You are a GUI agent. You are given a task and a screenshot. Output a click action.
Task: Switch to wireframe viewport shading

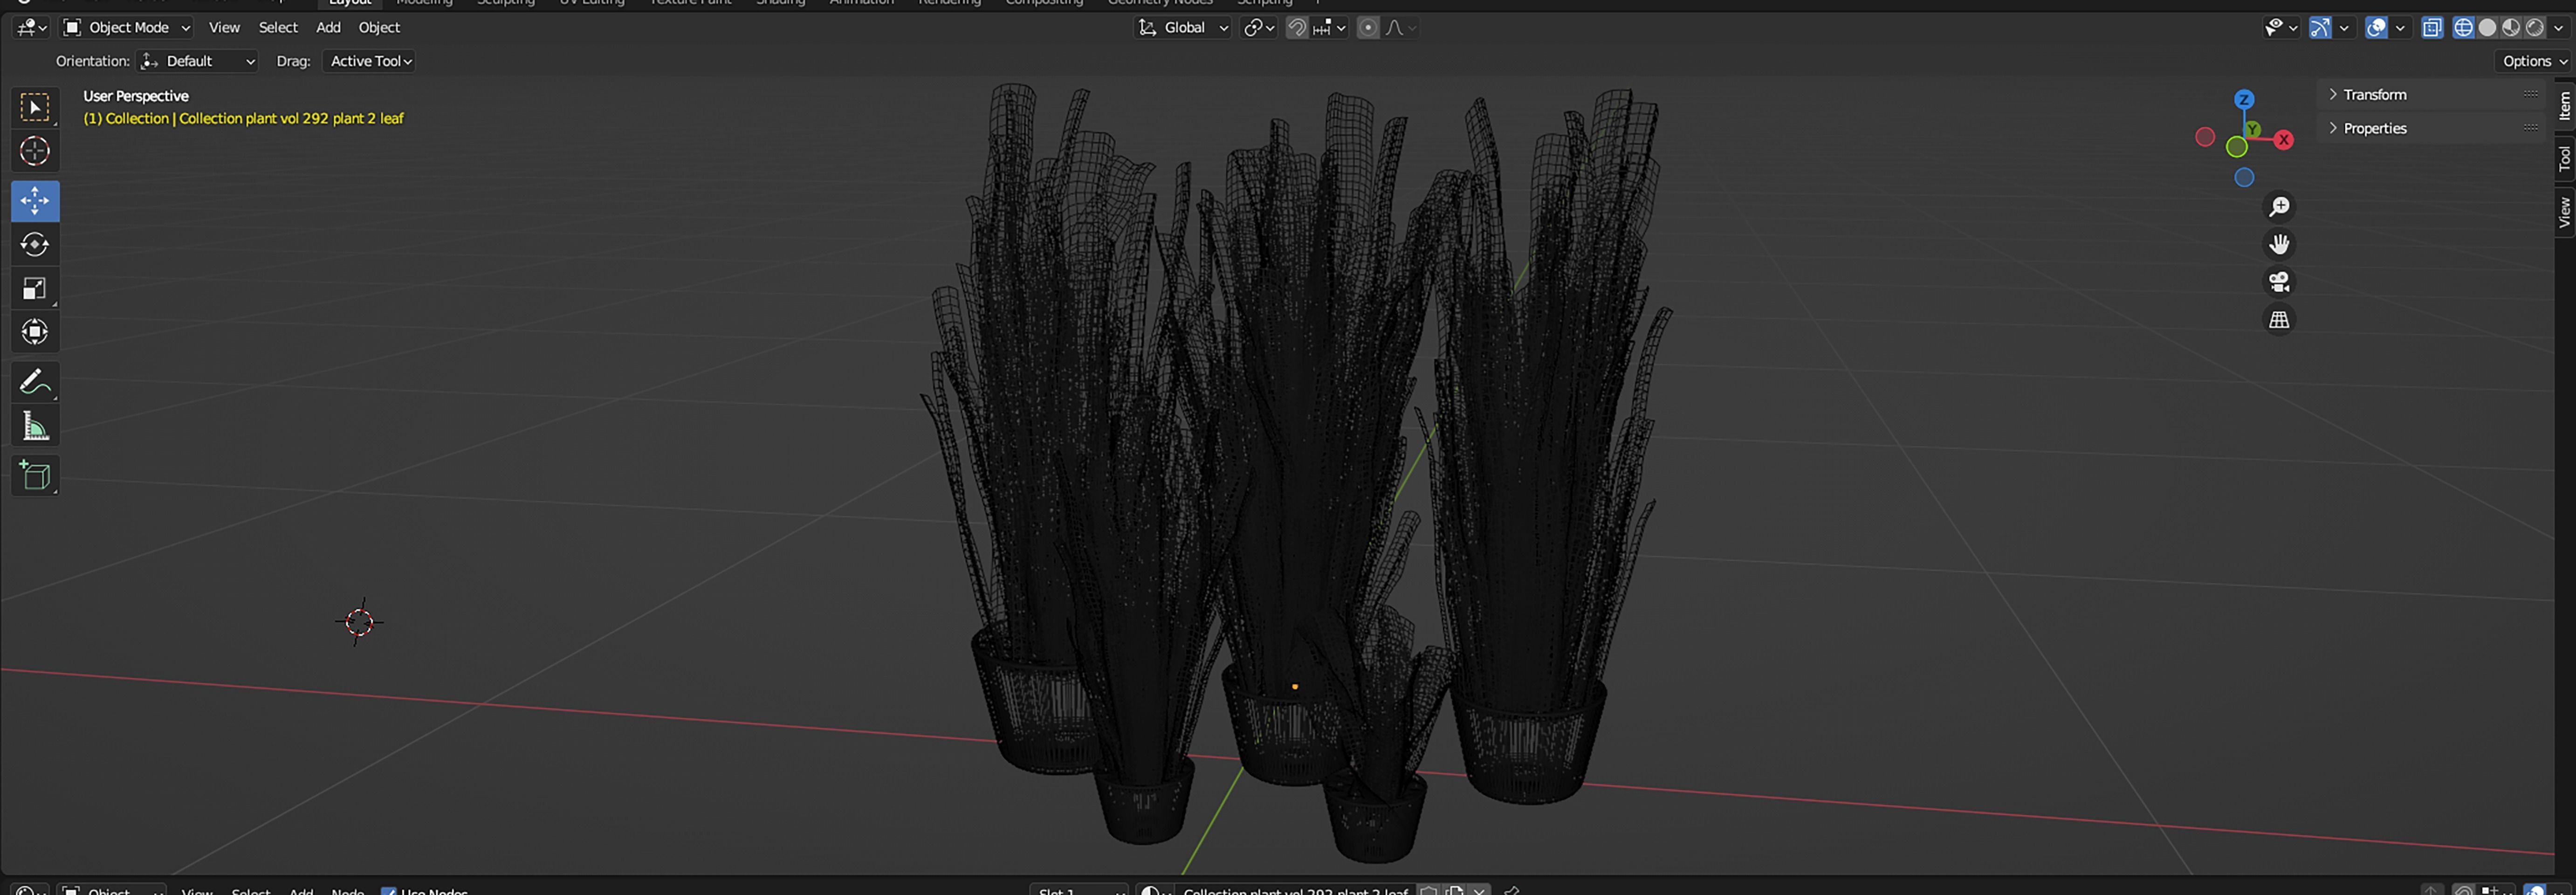pyautogui.click(x=2464, y=28)
